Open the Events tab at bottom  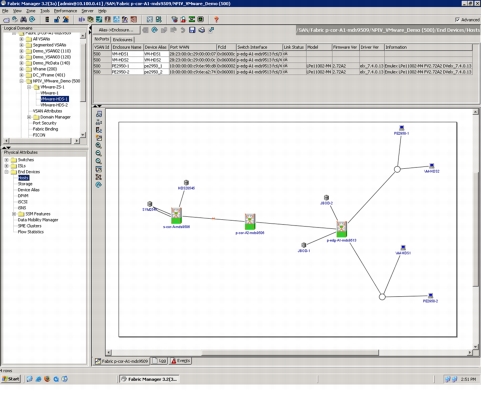(180, 361)
